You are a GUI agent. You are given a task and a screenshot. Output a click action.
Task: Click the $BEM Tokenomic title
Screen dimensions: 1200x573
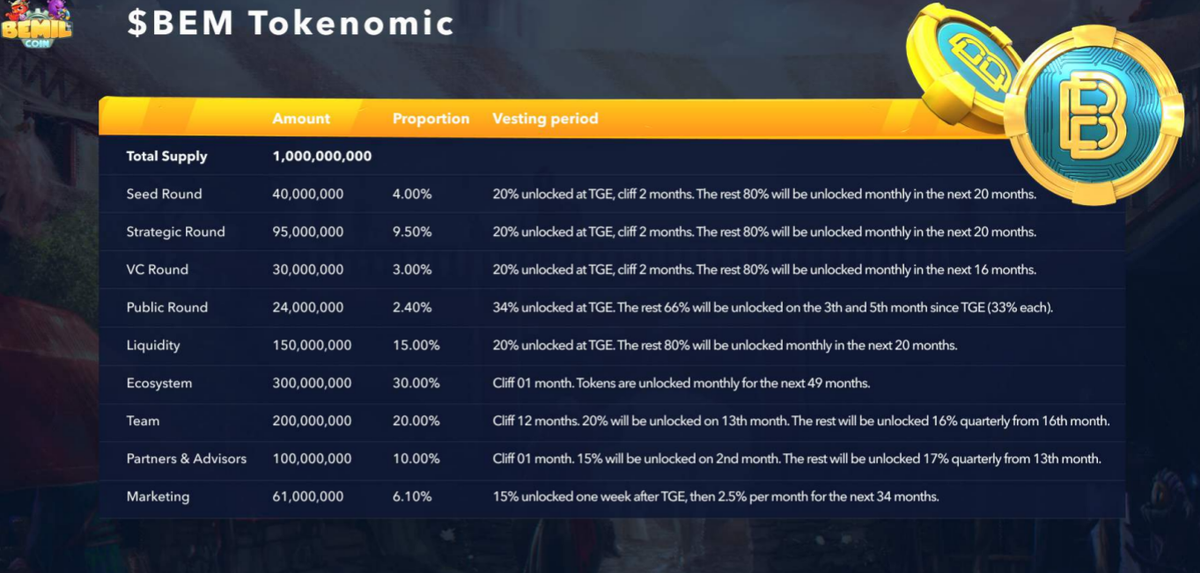pyautogui.click(x=290, y=24)
